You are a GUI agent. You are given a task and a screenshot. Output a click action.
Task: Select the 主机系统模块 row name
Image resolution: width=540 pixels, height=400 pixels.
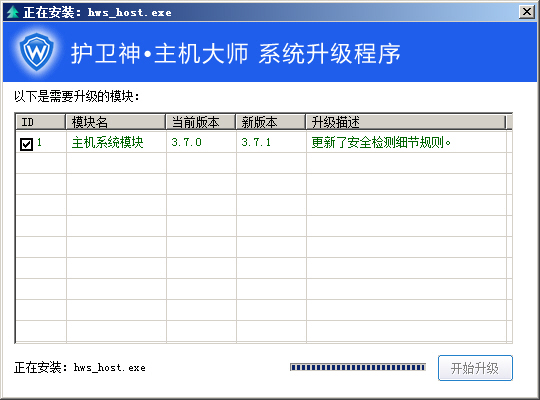tap(107, 142)
